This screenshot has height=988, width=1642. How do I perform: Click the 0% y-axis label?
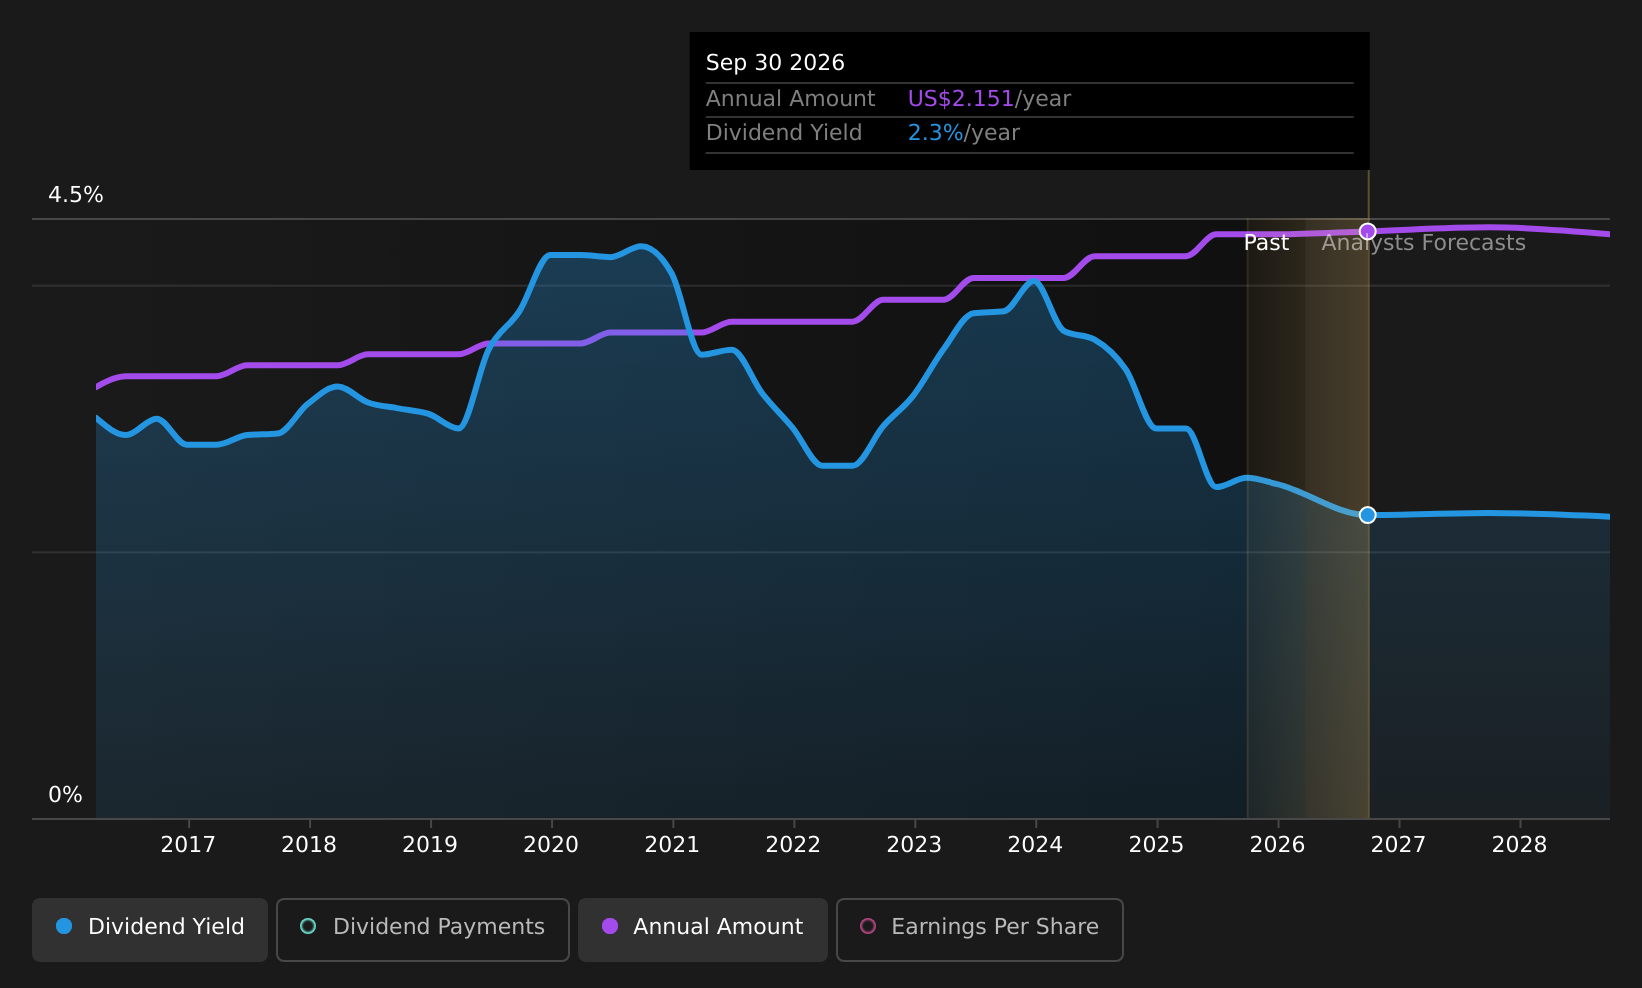tap(65, 795)
